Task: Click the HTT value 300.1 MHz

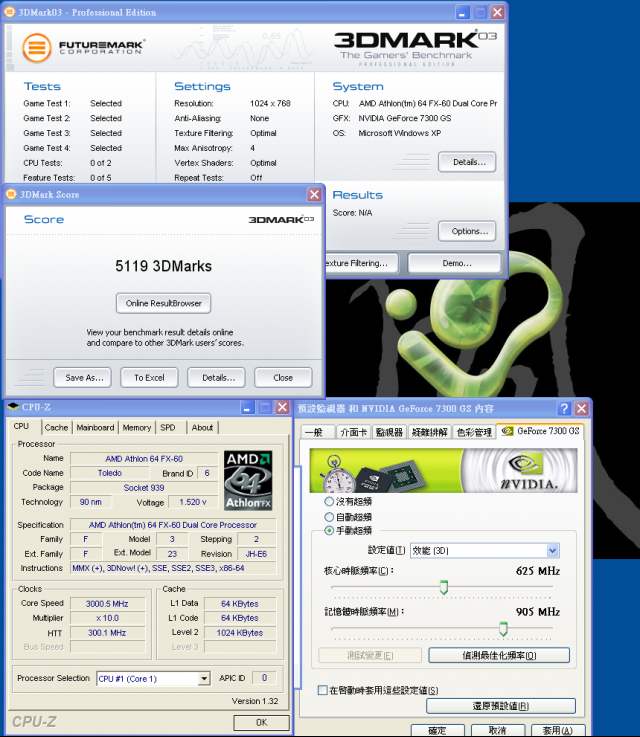Action: tap(107, 633)
